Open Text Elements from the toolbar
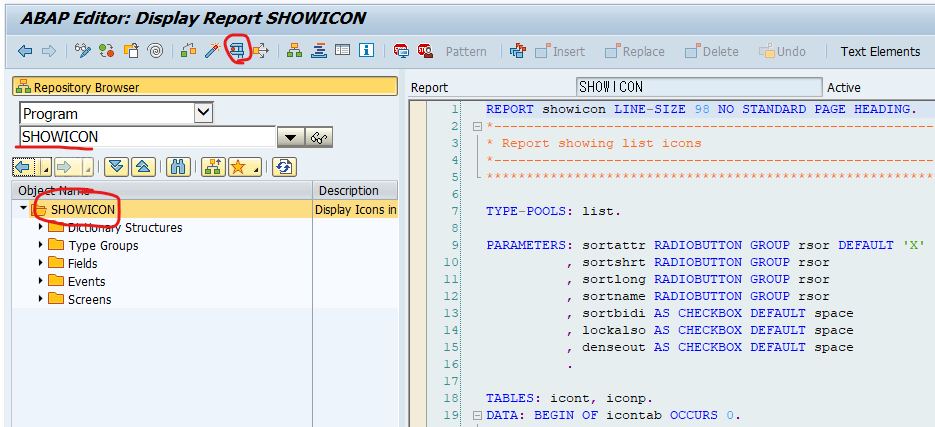935x427 pixels. 880,52
